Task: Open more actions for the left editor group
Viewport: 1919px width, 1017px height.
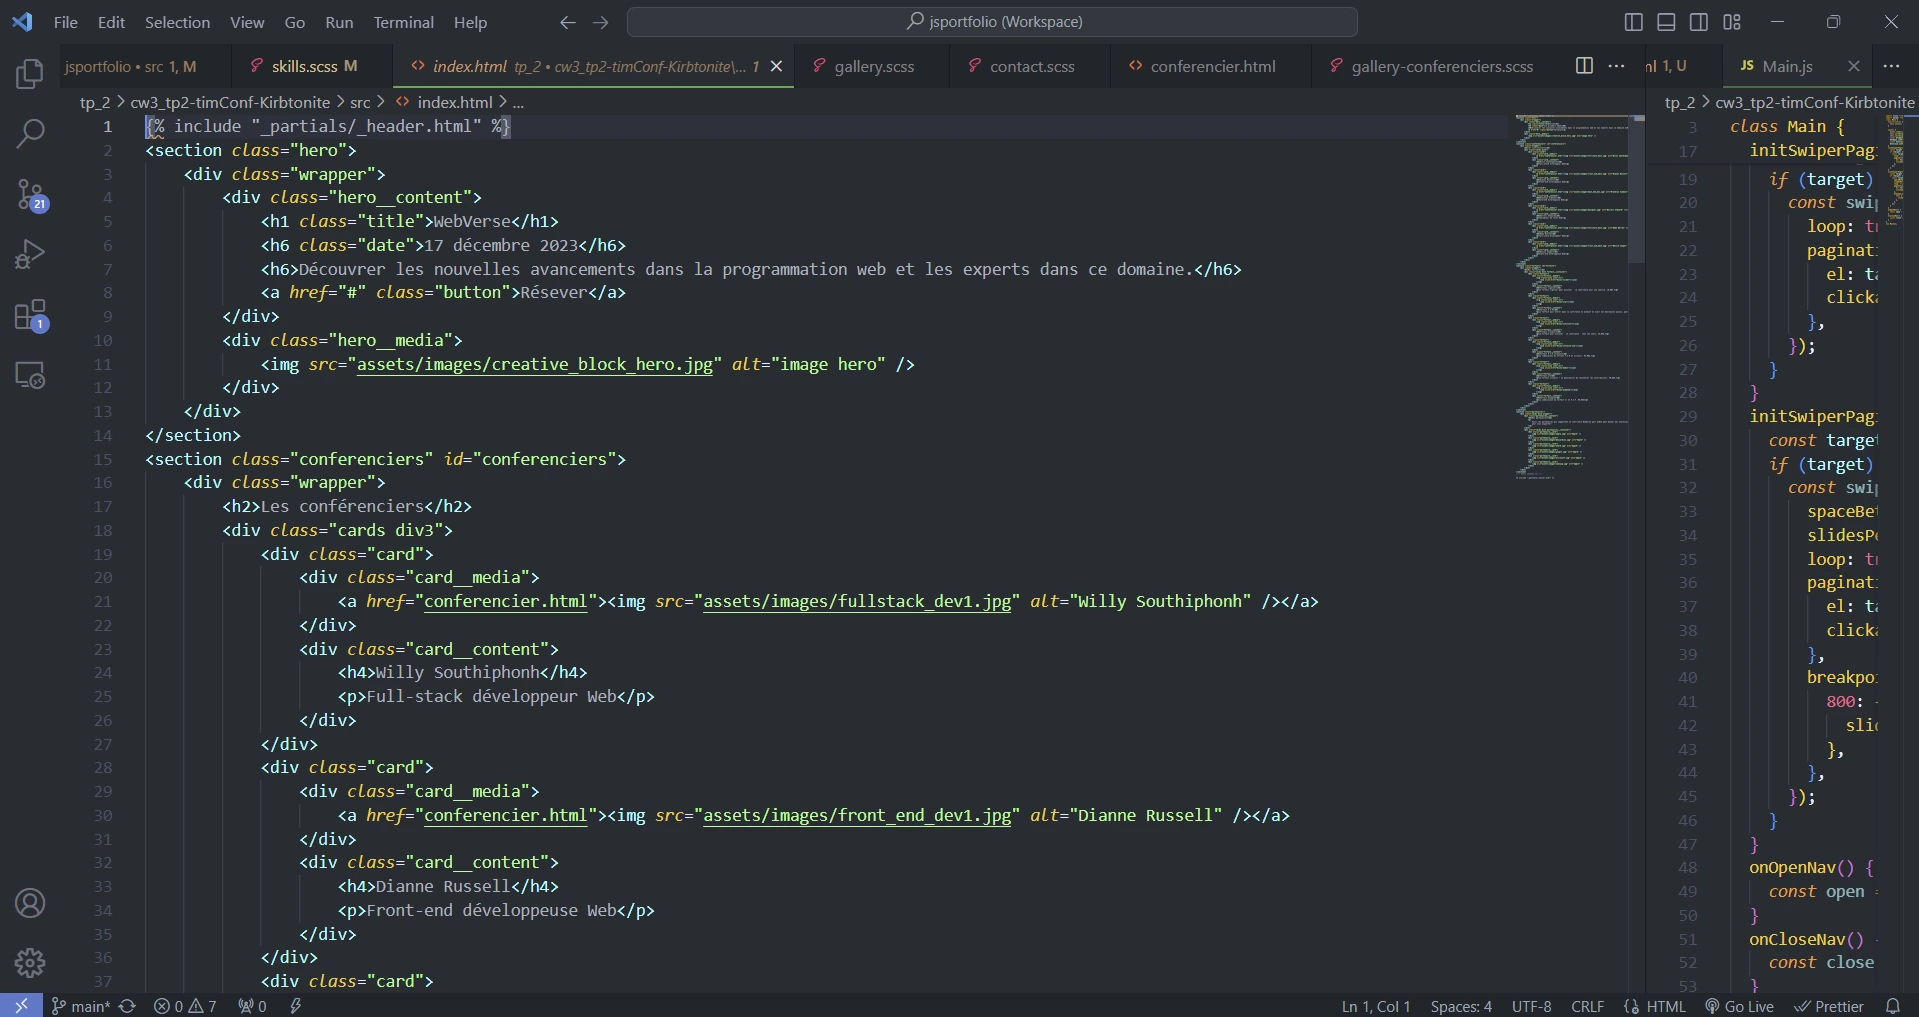Action: (x=1616, y=66)
